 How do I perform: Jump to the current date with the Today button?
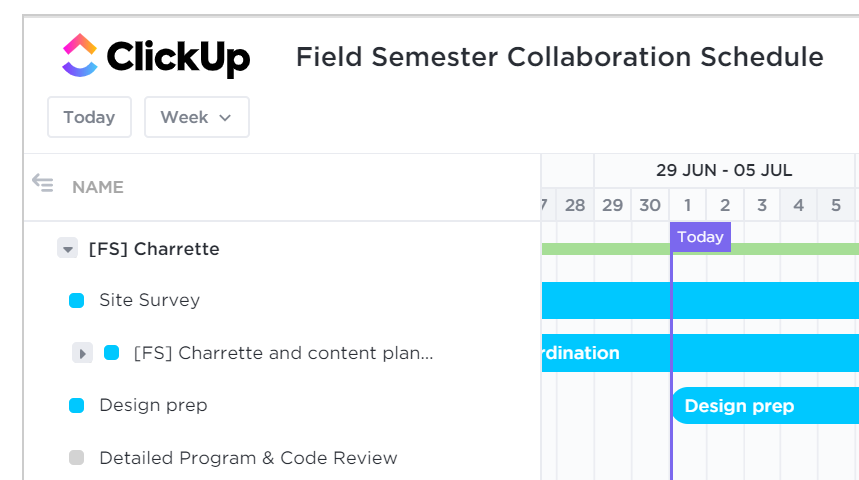(x=89, y=117)
